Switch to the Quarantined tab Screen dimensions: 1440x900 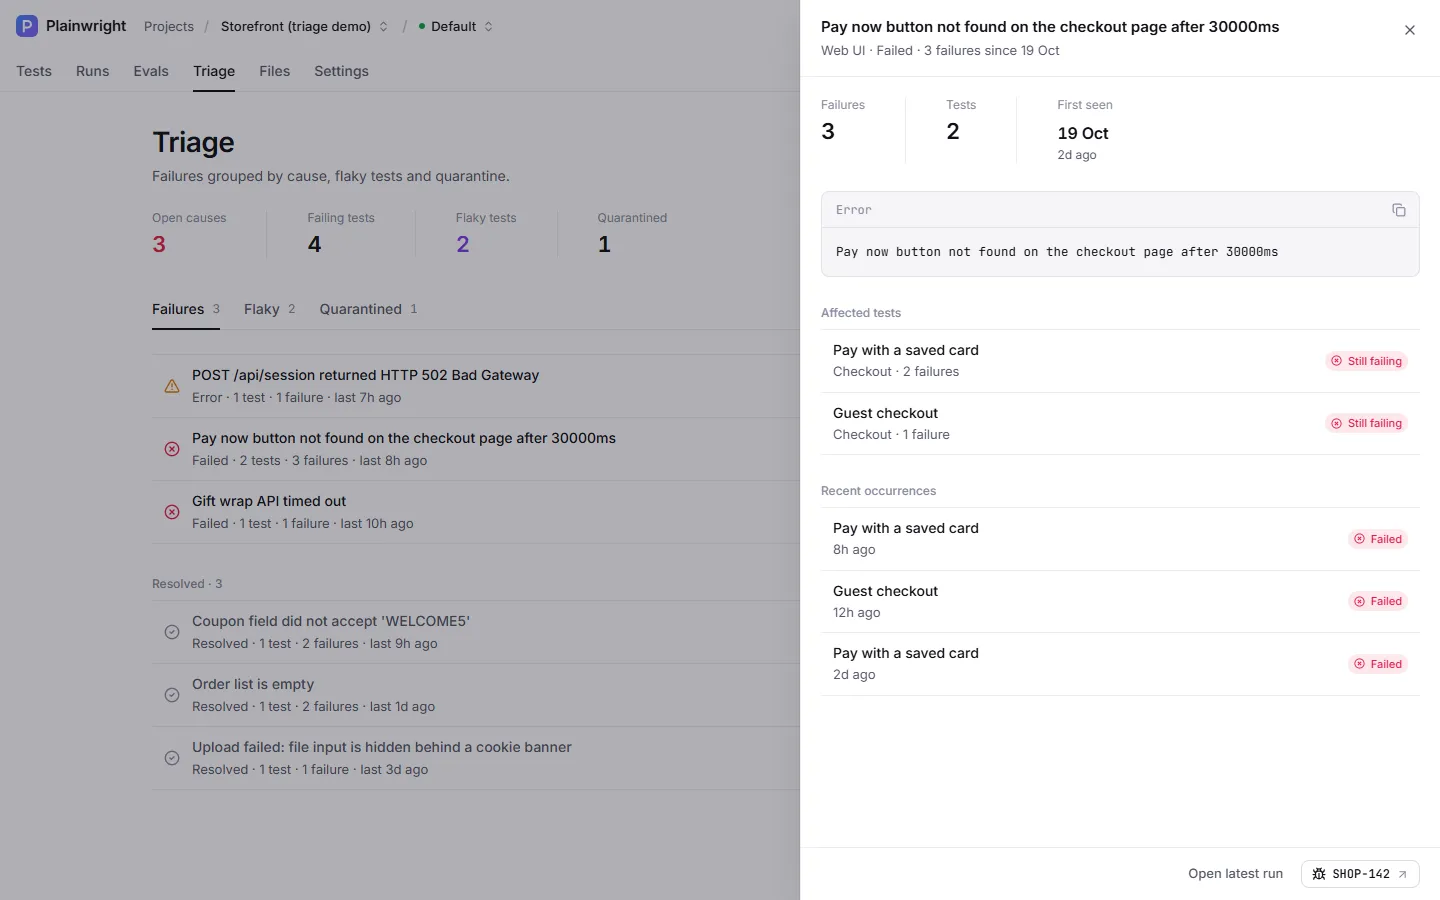(x=368, y=309)
